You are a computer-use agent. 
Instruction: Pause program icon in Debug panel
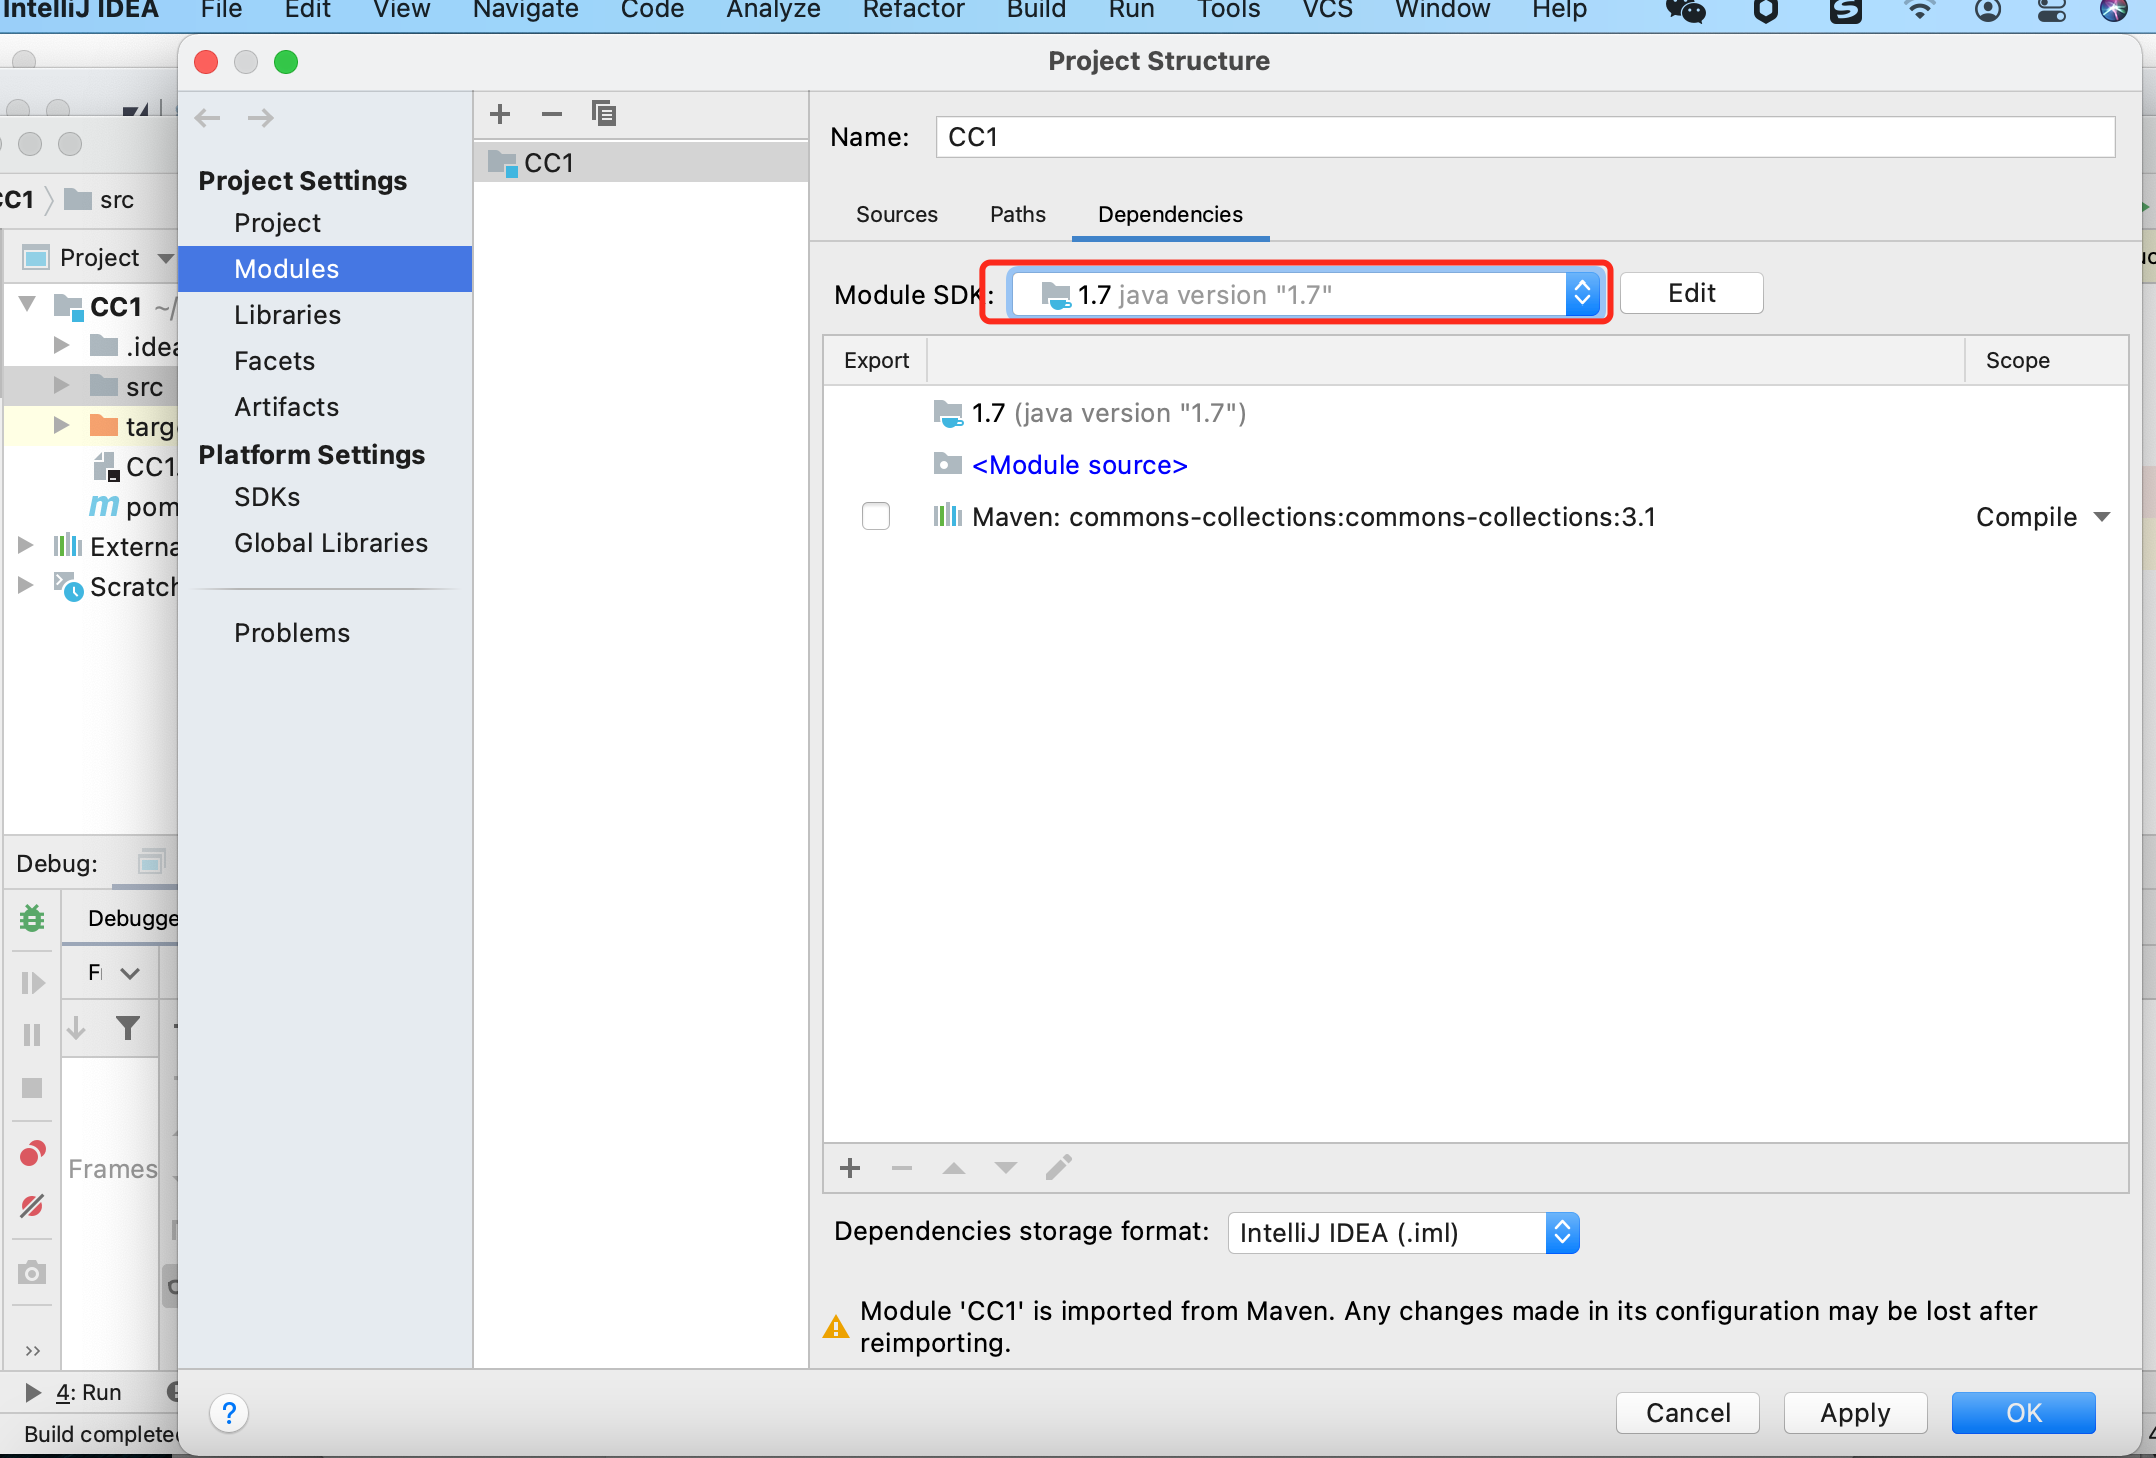pos(32,1035)
